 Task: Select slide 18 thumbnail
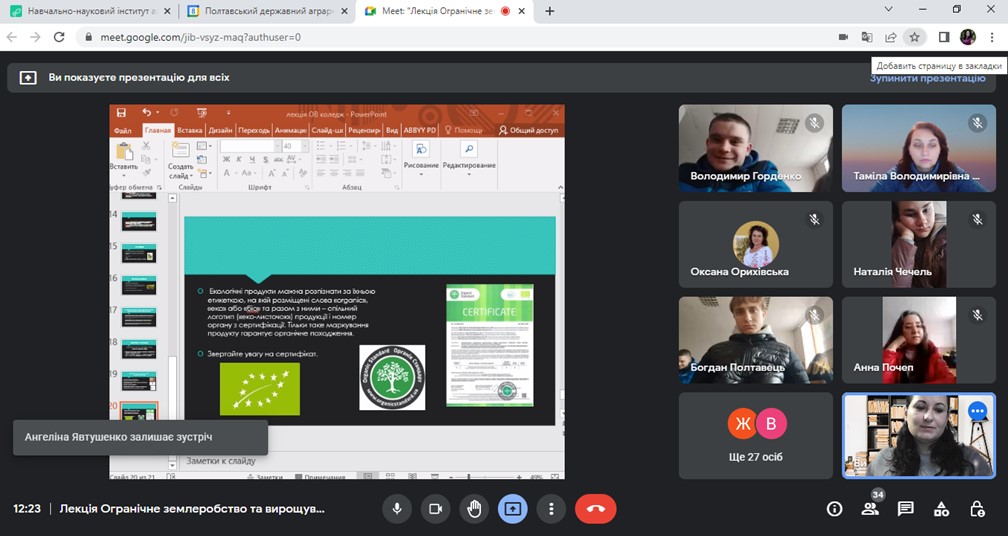click(x=139, y=349)
